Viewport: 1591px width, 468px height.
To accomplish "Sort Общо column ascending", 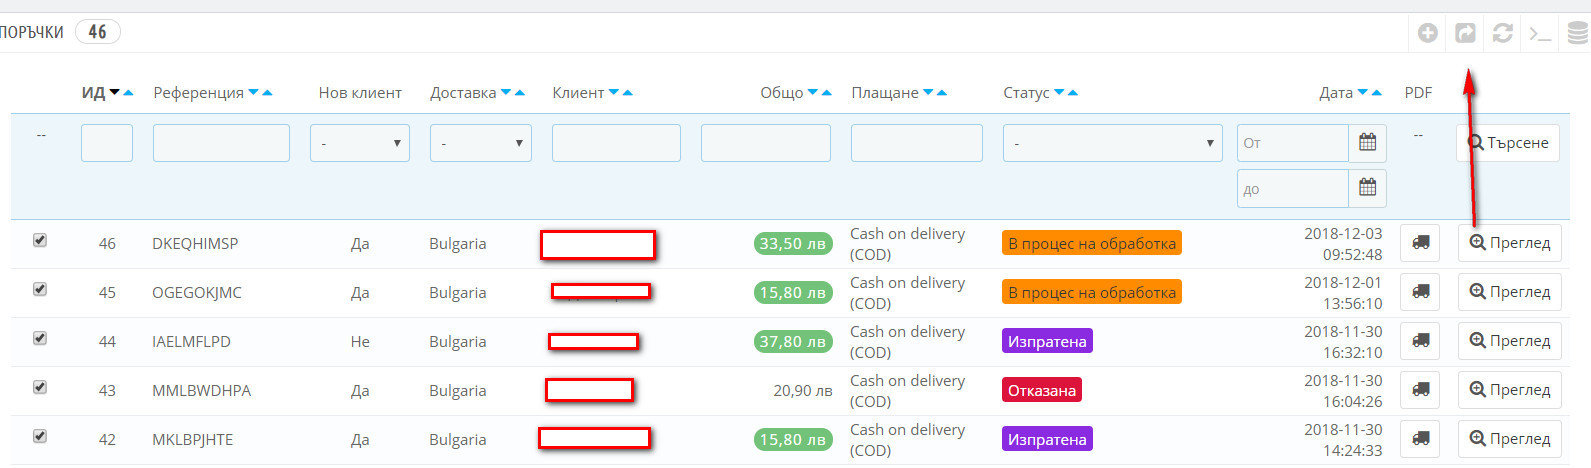I will [826, 93].
